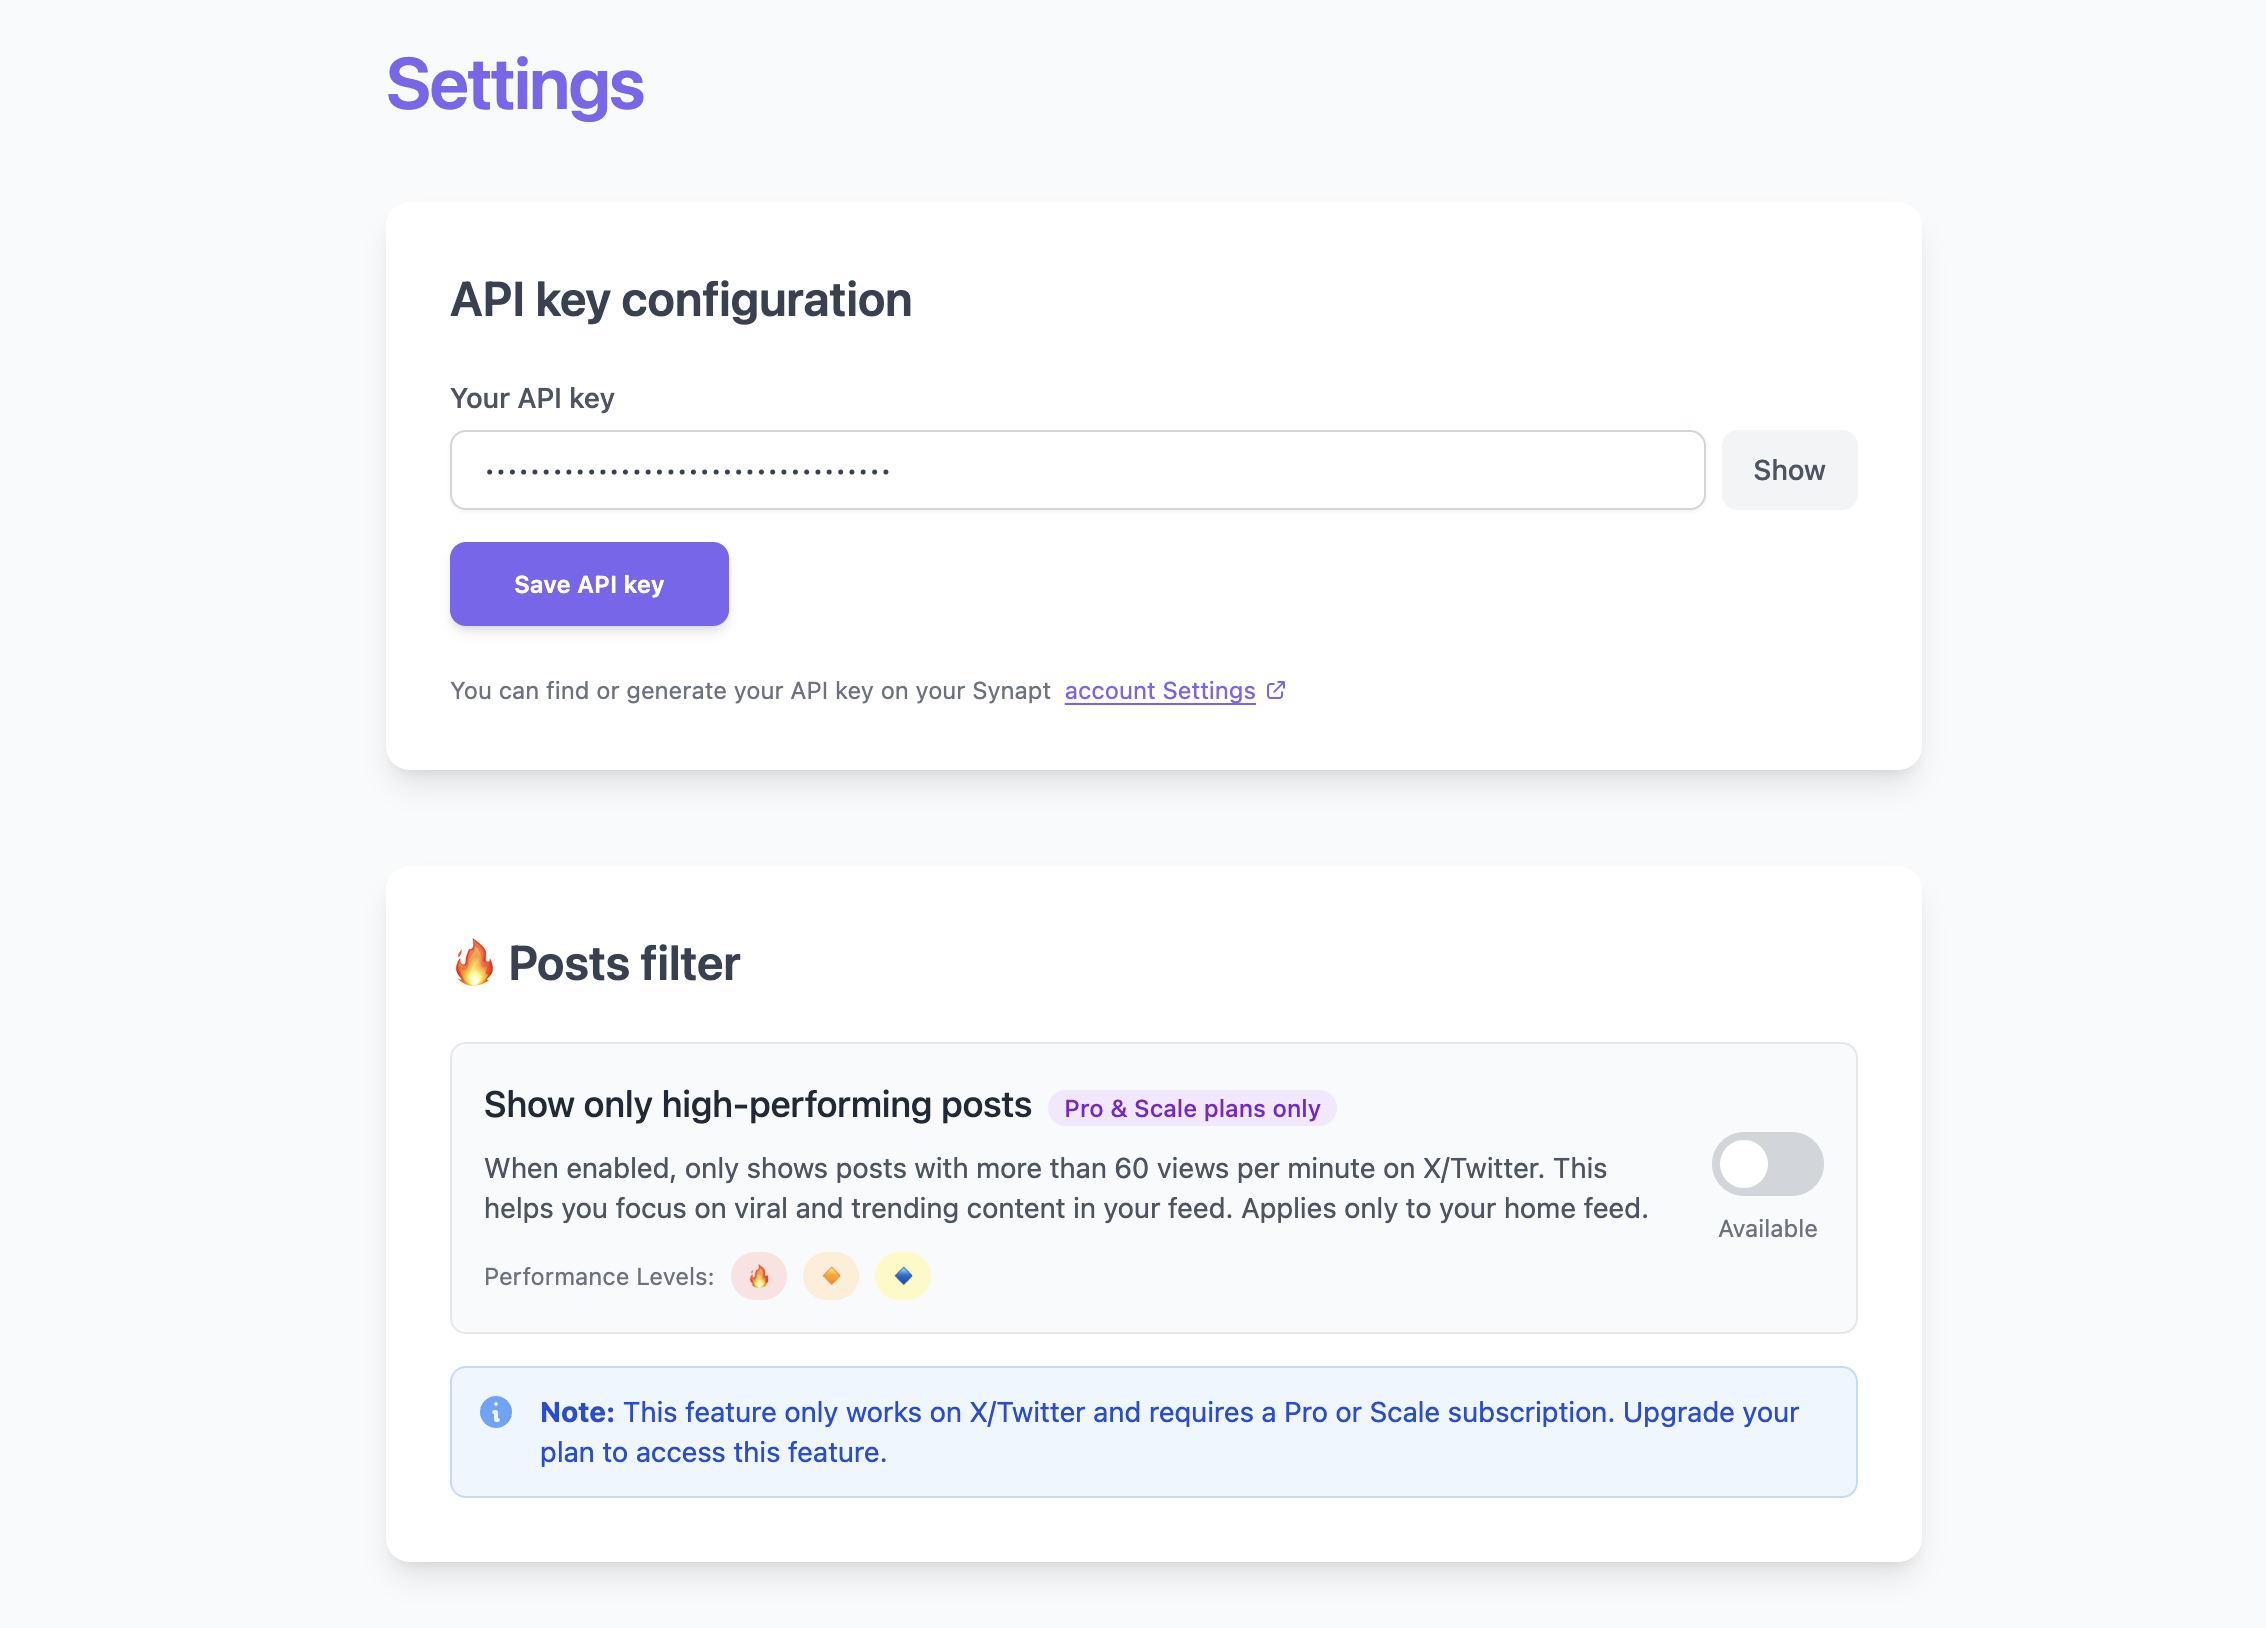The width and height of the screenshot is (2266, 1628).
Task: Click the API key configuration heading
Action: pyautogui.click(x=681, y=300)
